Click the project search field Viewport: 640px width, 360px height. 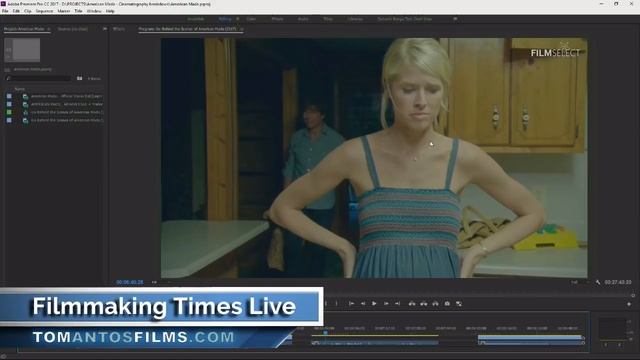pyautogui.click(x=39, y=78)
